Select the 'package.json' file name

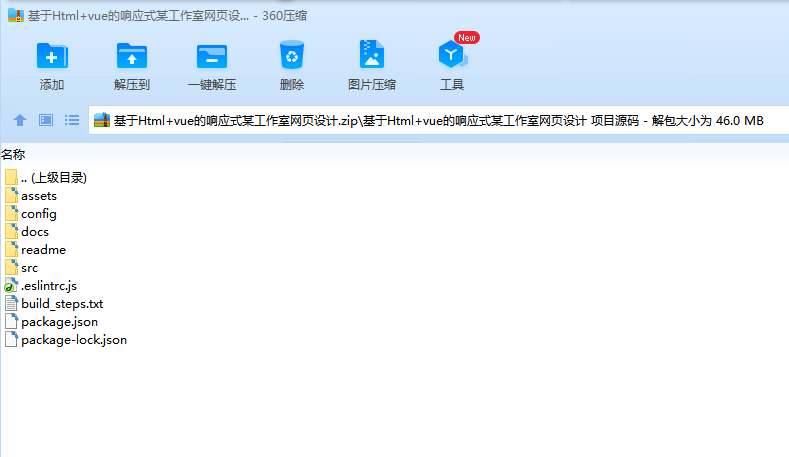tap(59, 322)
